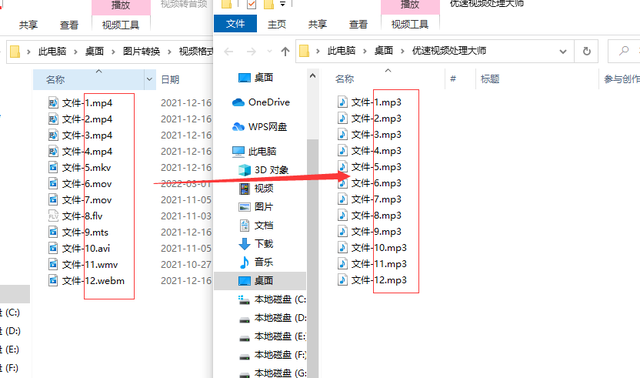Click the forward navigation arrow
Viewport: 640px width, 378px height.
tap(251, 51)
